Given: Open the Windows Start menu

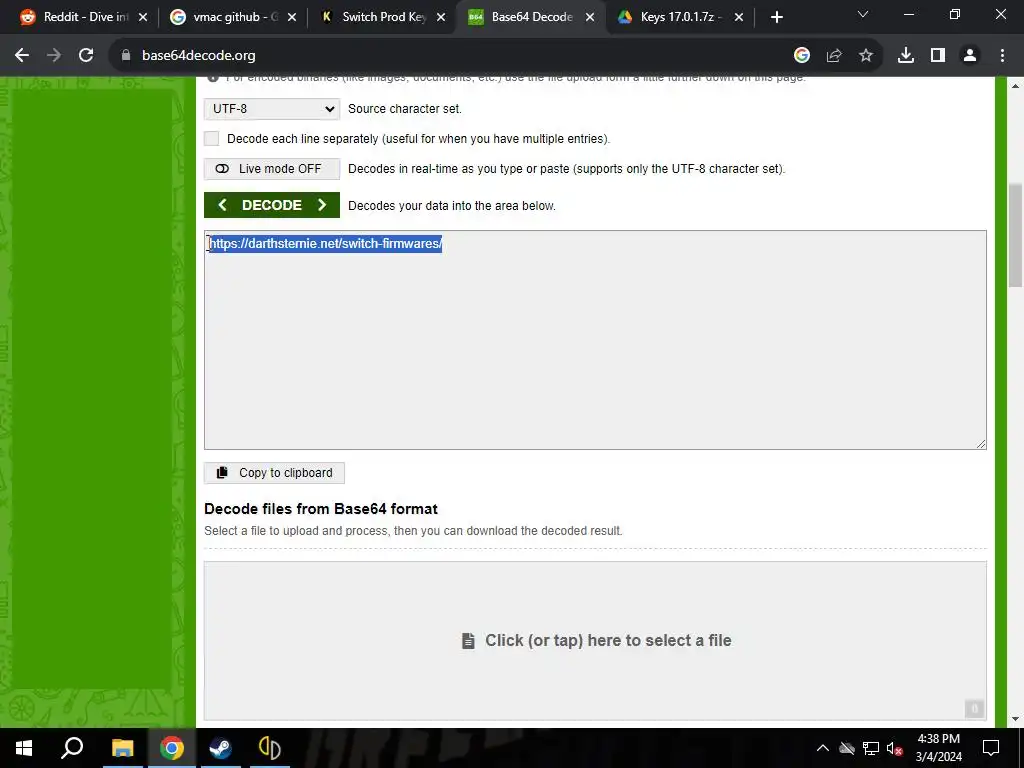Looking at the screenshot, I should pos(24,748).
